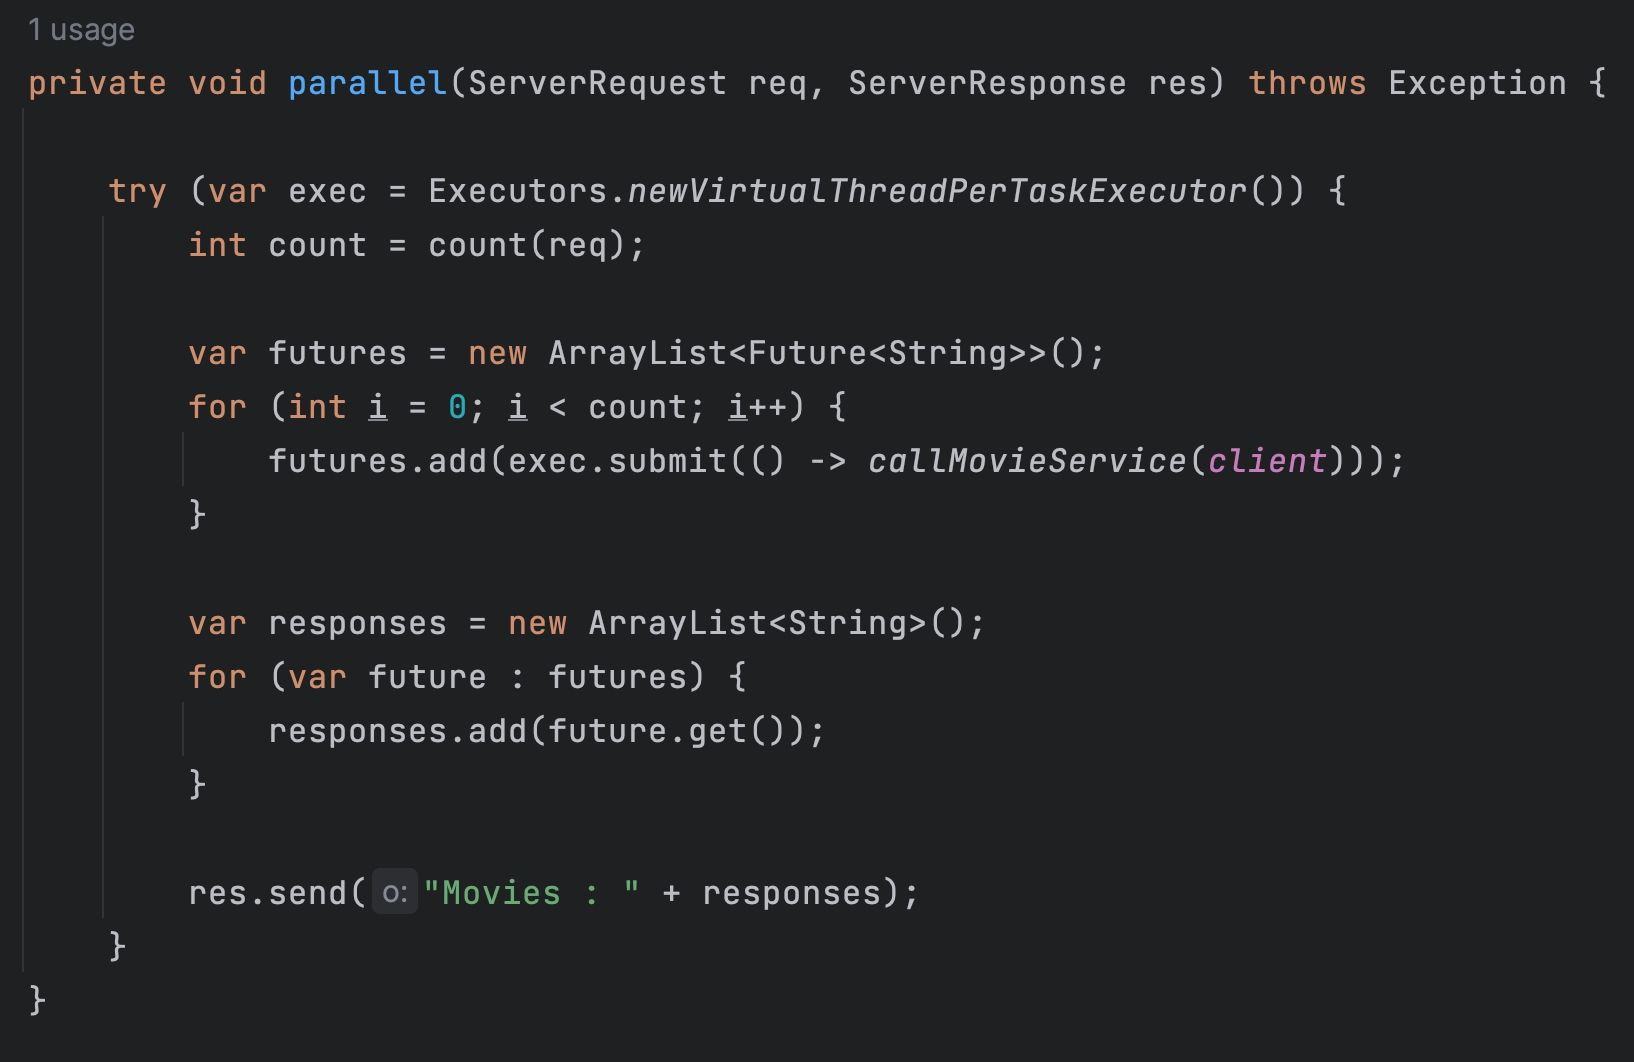Place cursor on the try keyword
The height and width of the screenshot is (1062, 1634).
137,191
